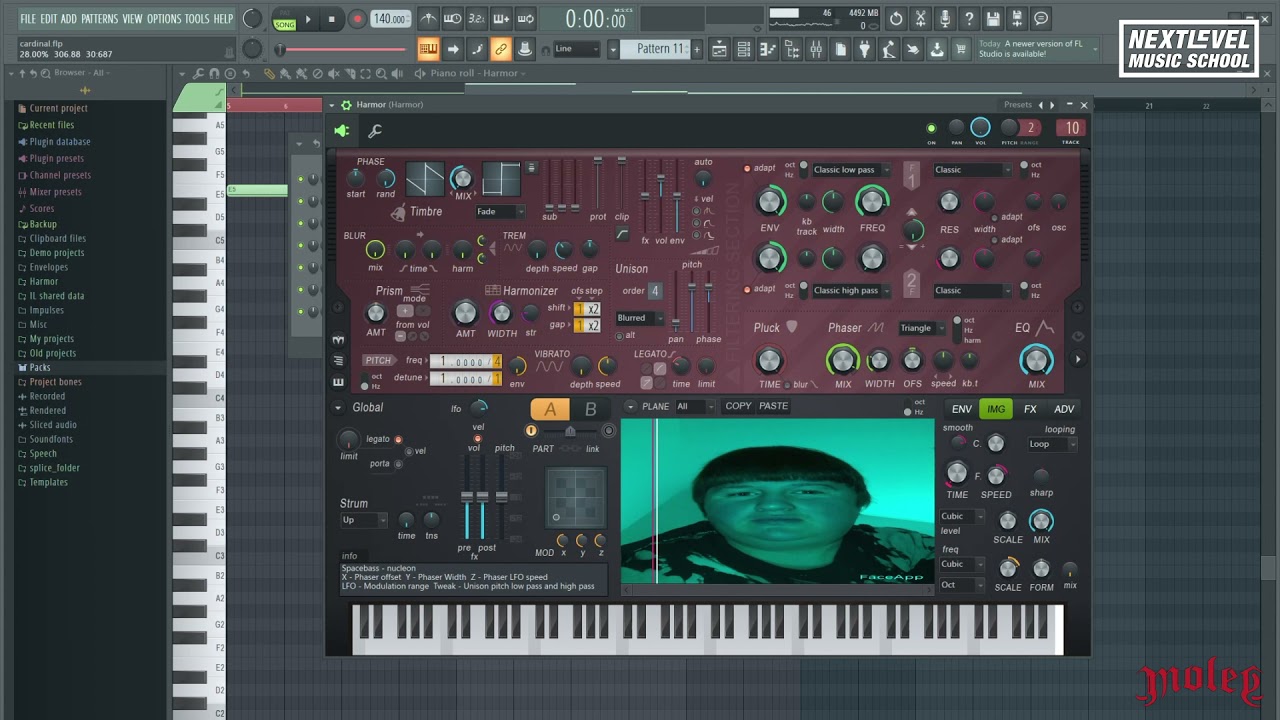The image size is (1280, 720).
Task: Open the Classic high pass filter dropdown
Action: pos(849,291)
